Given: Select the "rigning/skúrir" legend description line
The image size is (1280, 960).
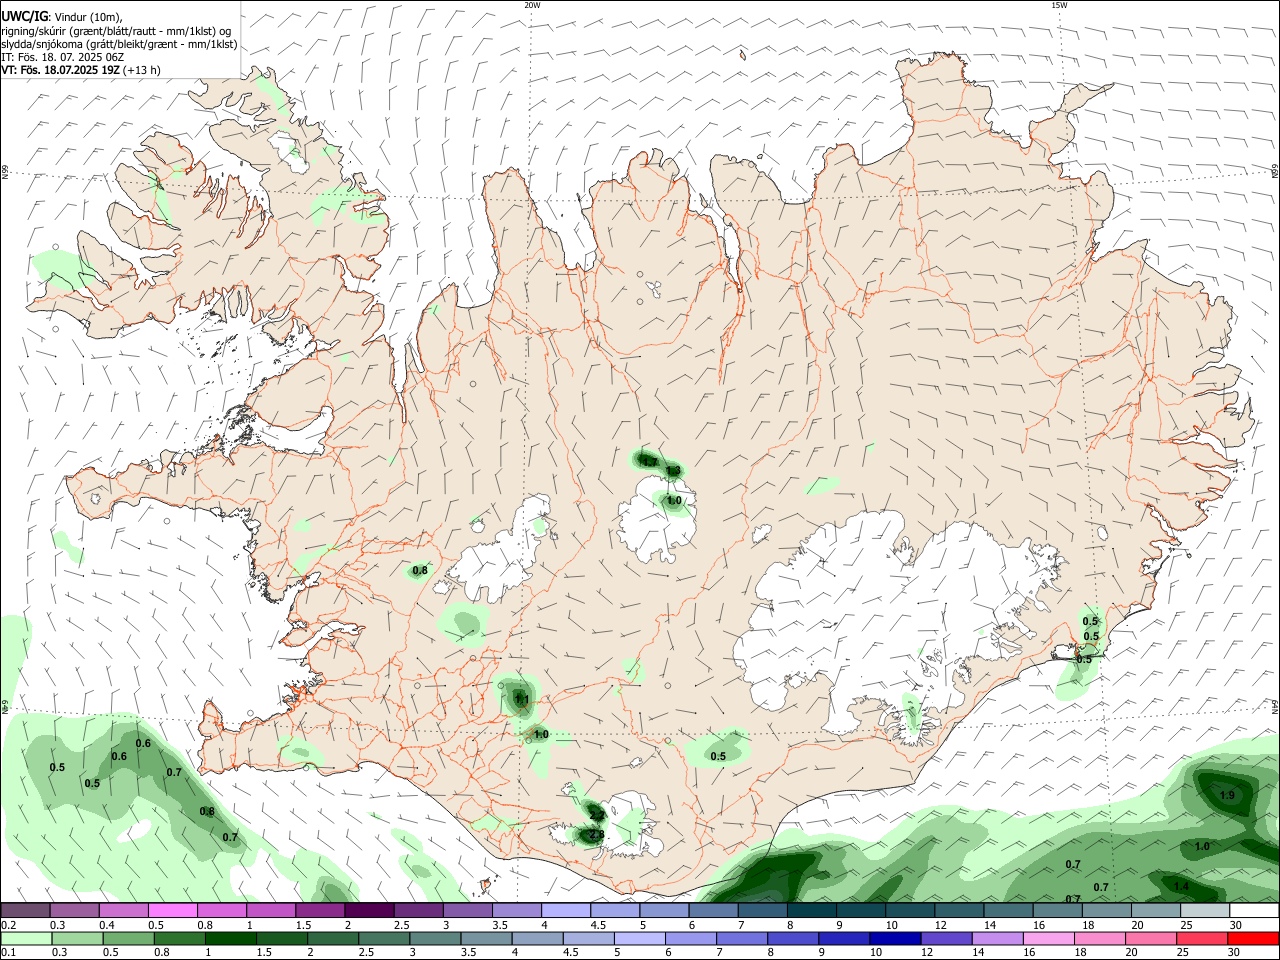Looking at the screenshot, I should 116,31.
